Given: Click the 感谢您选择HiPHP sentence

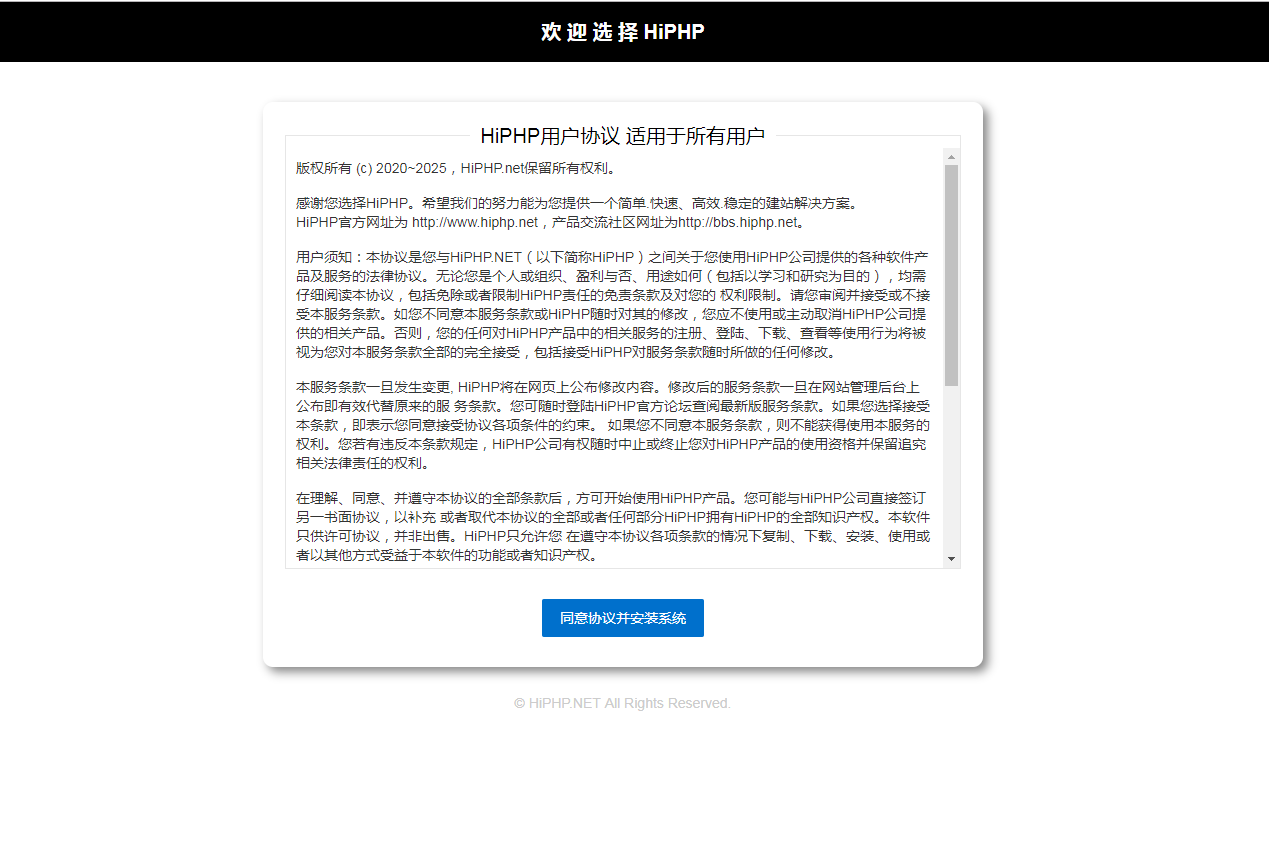Looking at the screenshot, I should pos(576,203).
